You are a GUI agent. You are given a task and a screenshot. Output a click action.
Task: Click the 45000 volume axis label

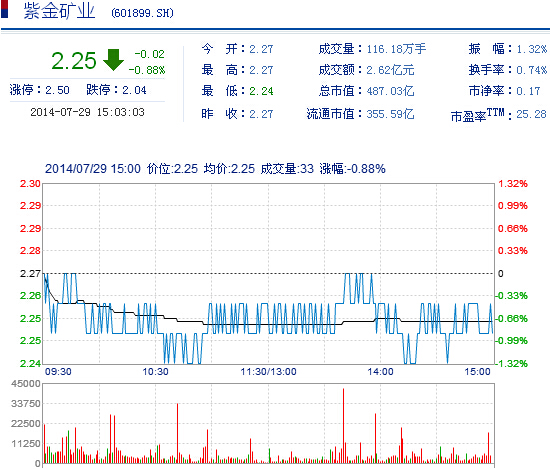pos(26,384)
